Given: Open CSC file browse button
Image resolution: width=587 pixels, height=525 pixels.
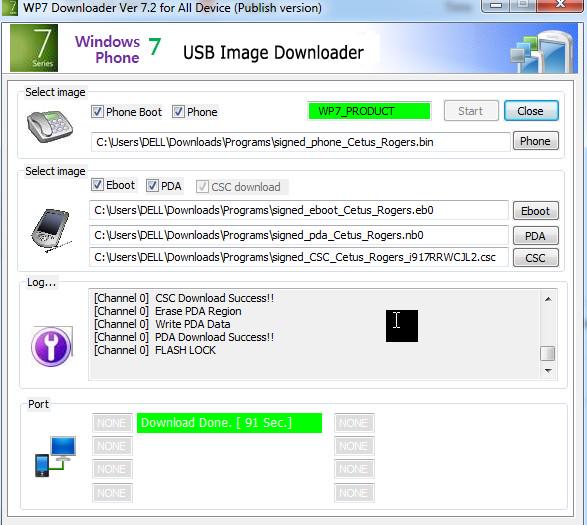Looking at the screenshot, I should click(535, 258).
